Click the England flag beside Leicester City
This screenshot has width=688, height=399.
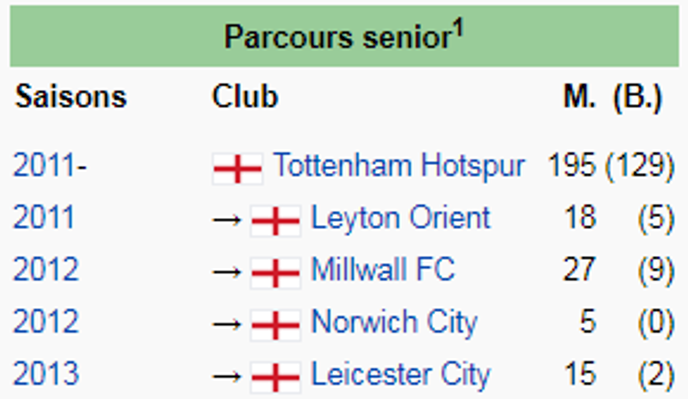click(276, 377)
